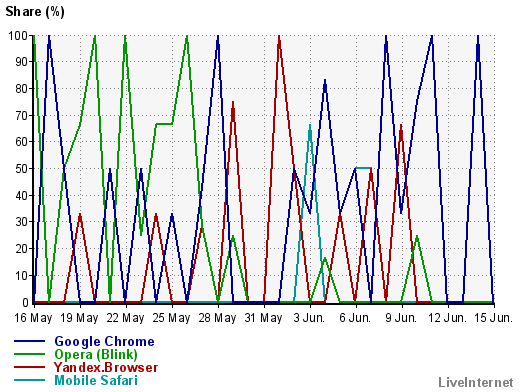Click the red Yandex peak at 1 June

pyautogui.click(x=279, y=37)
